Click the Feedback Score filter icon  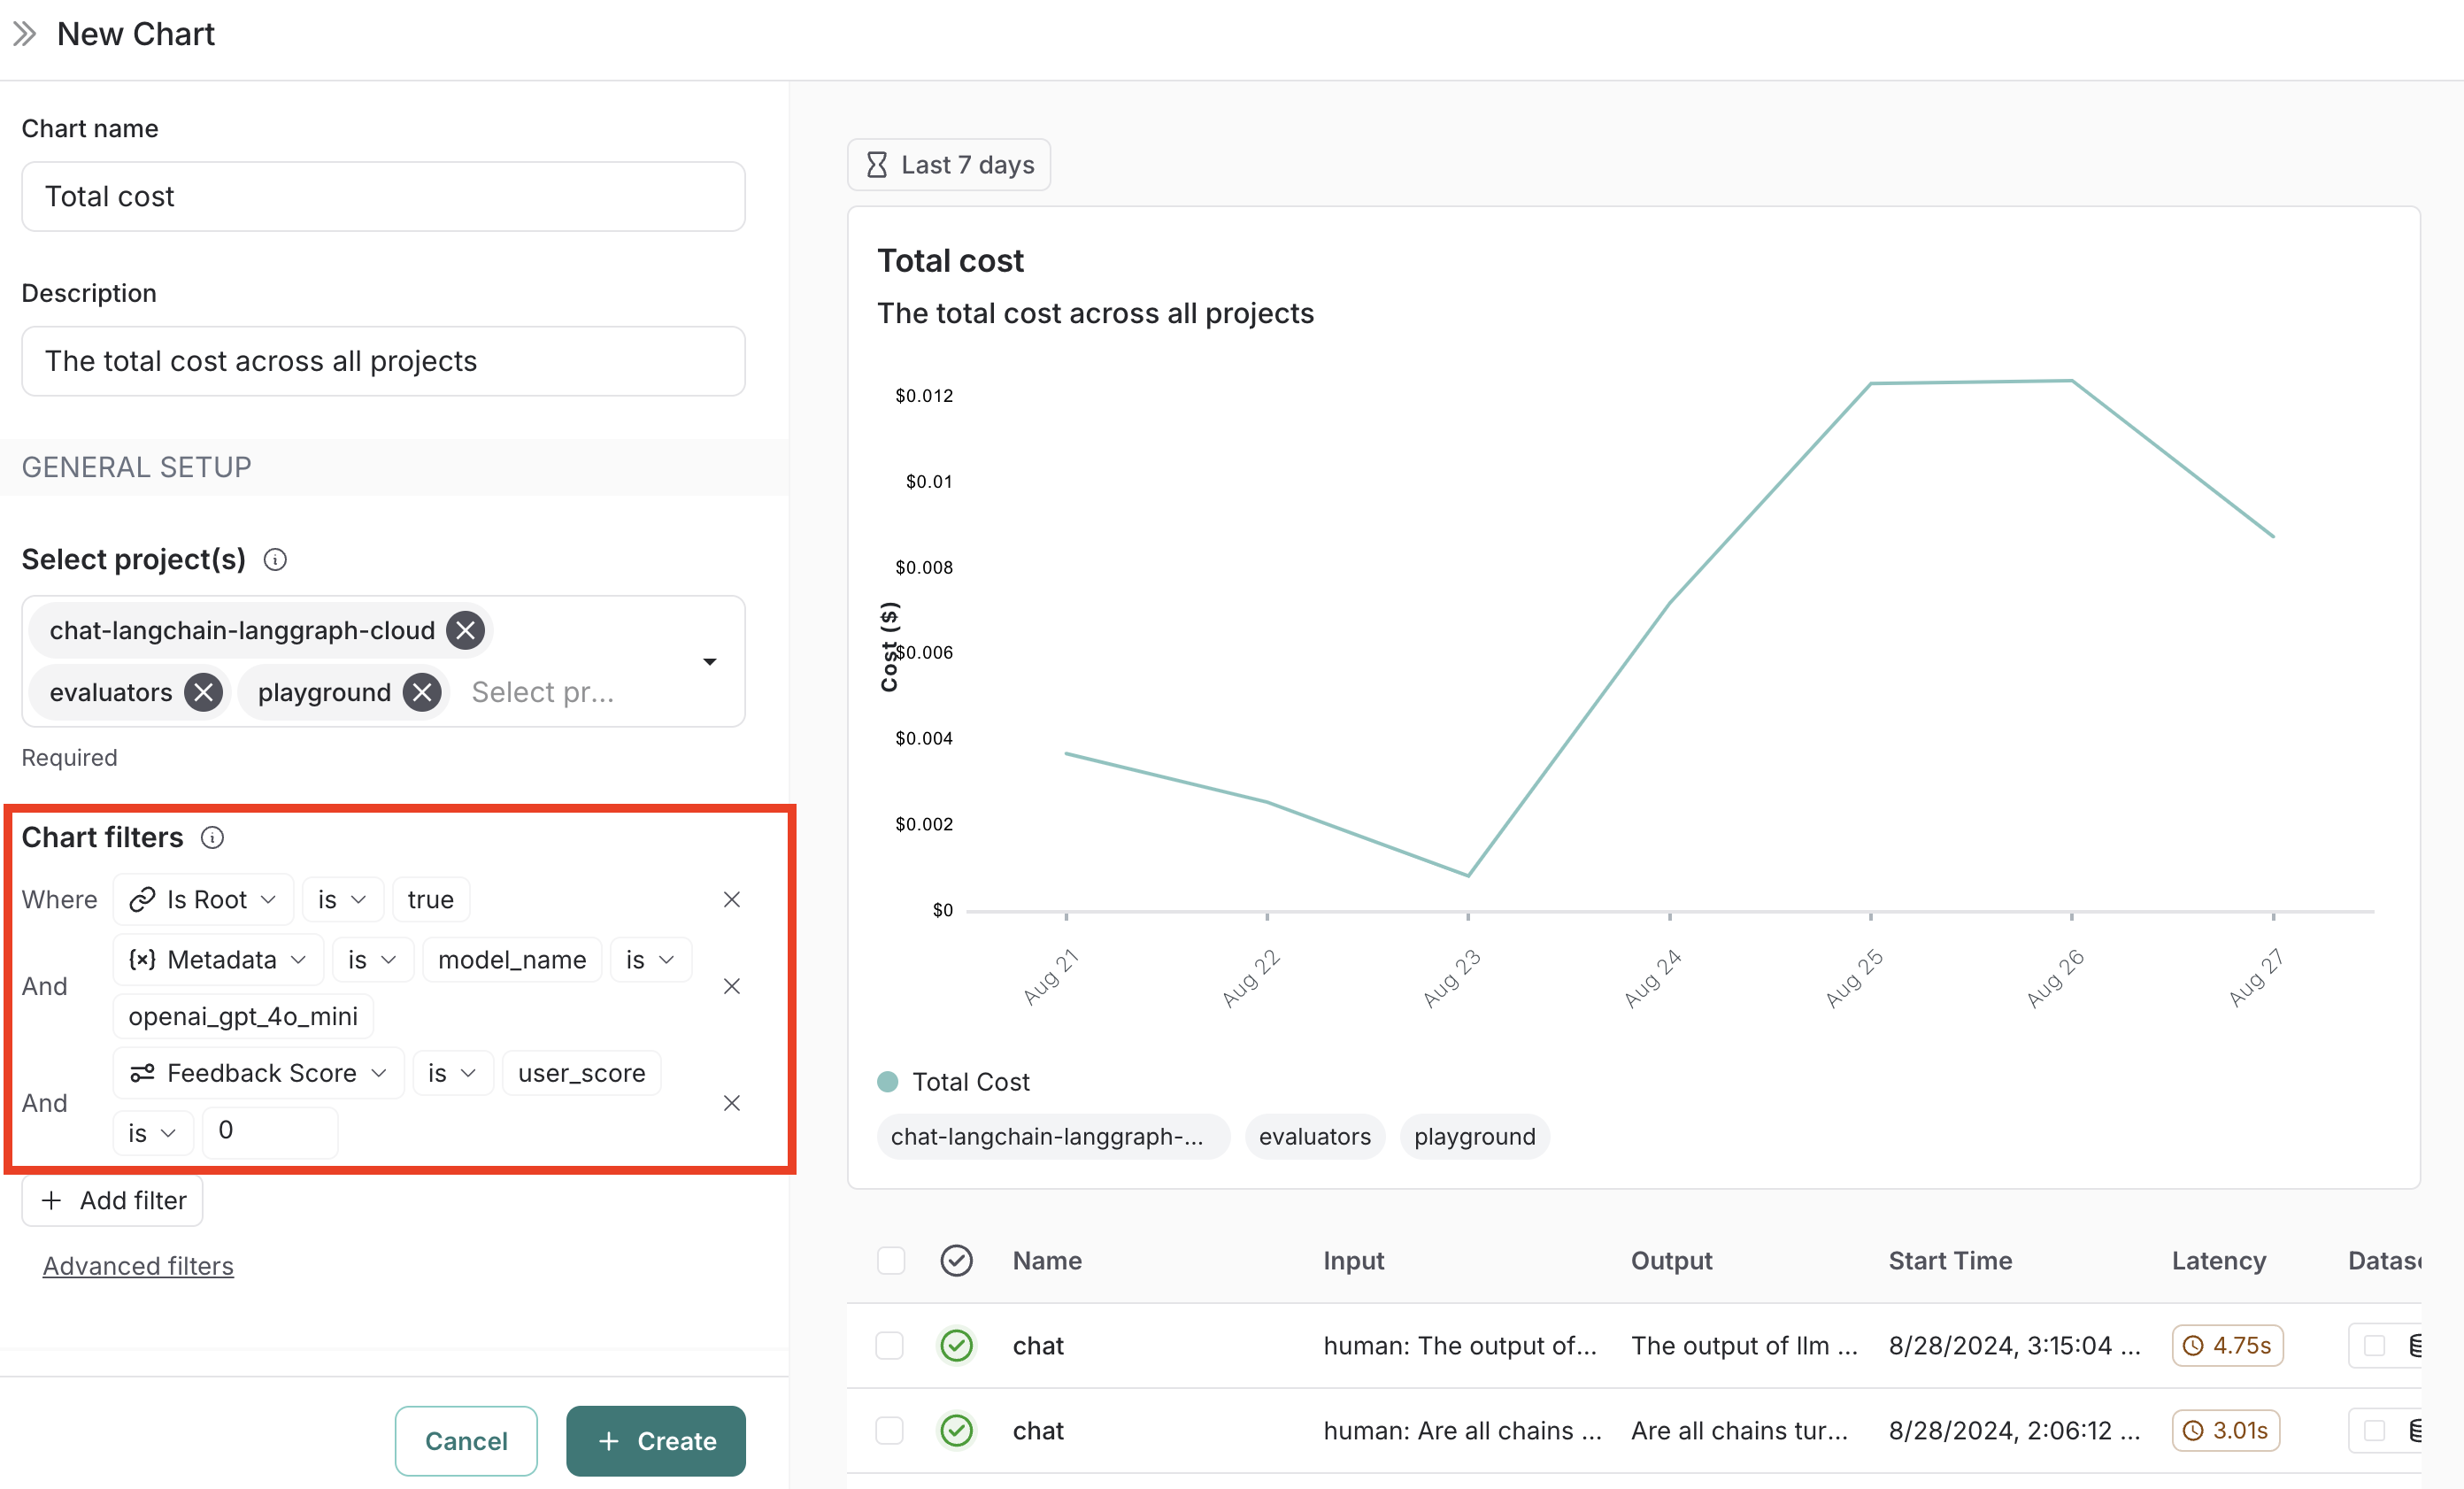point(142,1072)
